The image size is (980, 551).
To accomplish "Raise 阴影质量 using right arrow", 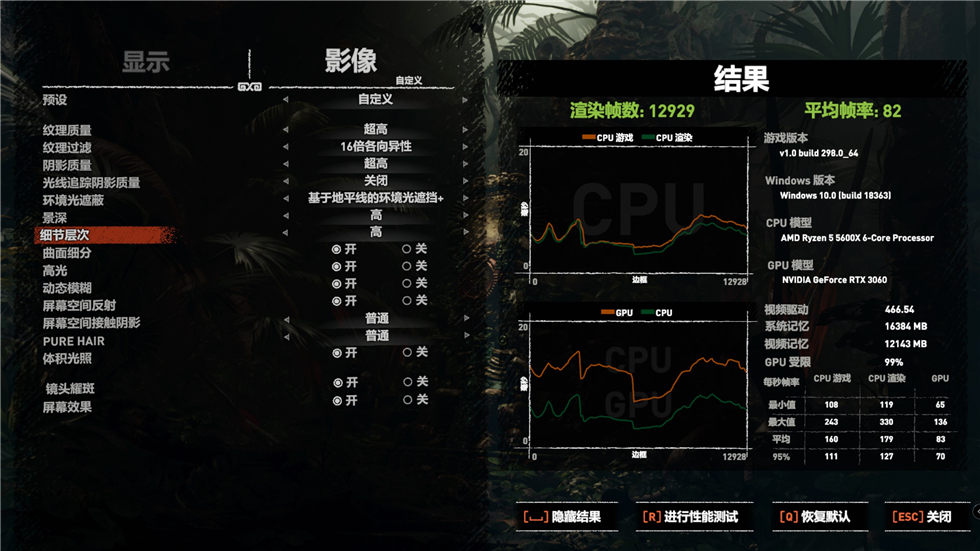I will (x=465, y=164).
